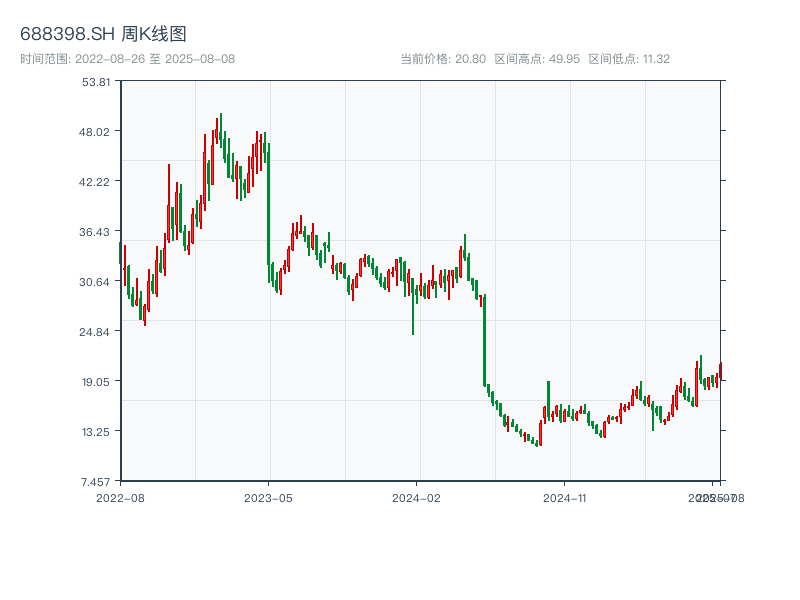Click the 2023-05 x-axis date label
Viewport: 800px width, 600px height.
pos(268,497)
